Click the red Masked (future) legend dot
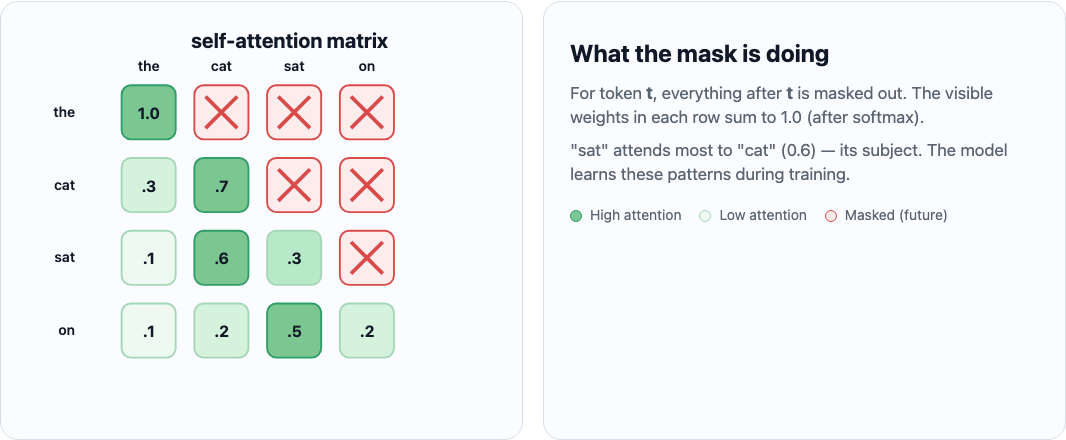 tap(830, 215)
